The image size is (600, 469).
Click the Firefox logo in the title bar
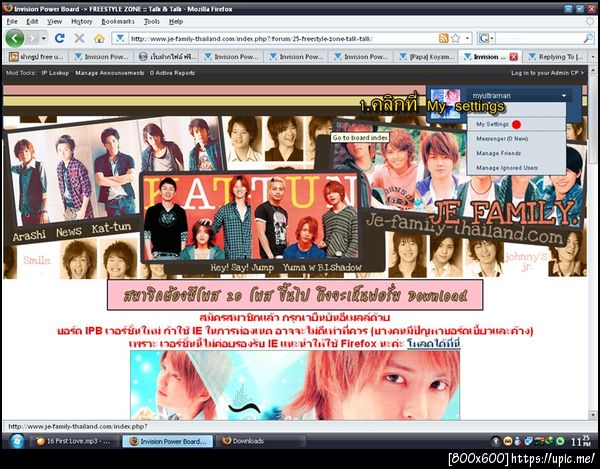click(x=8, y=8)
